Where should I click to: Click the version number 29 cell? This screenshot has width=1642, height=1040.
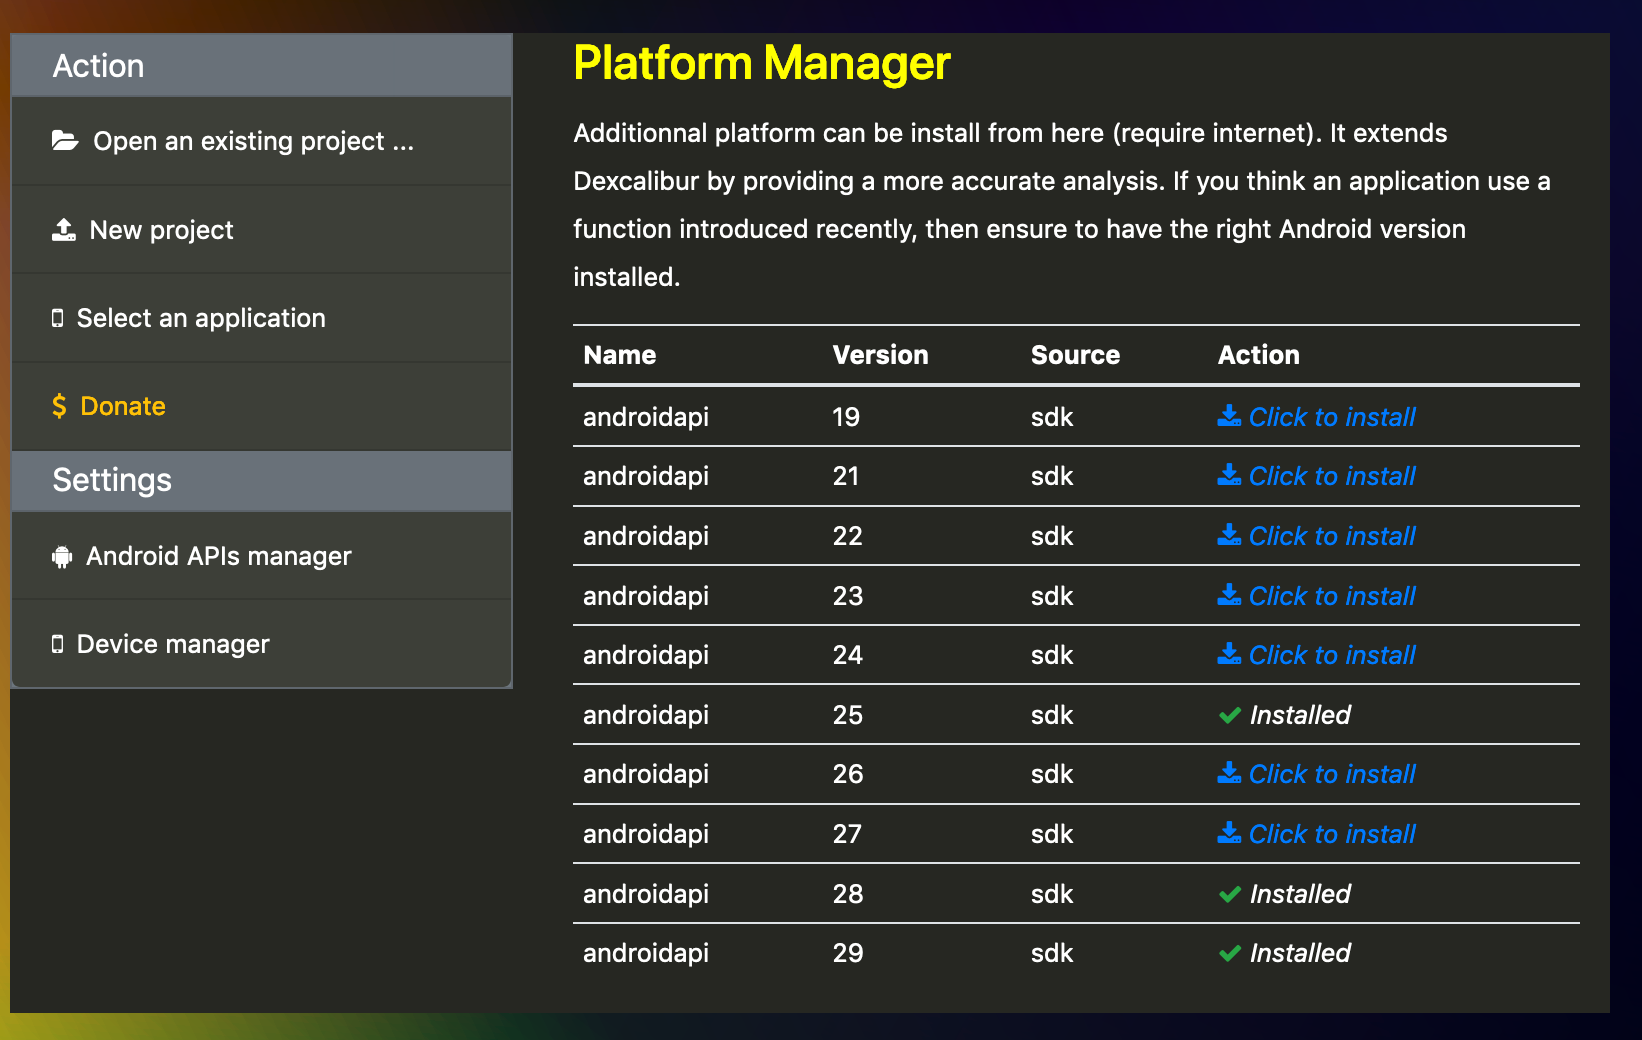point(848,953)
